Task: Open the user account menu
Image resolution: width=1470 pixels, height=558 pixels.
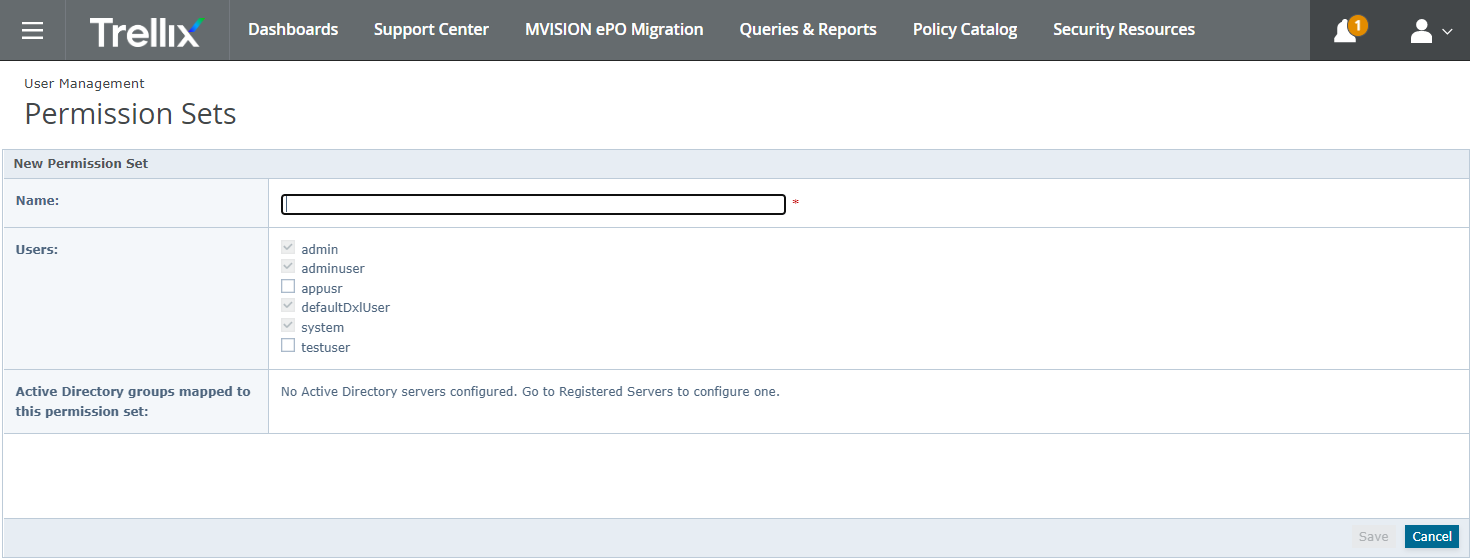Action: [x=1431, y=31]
